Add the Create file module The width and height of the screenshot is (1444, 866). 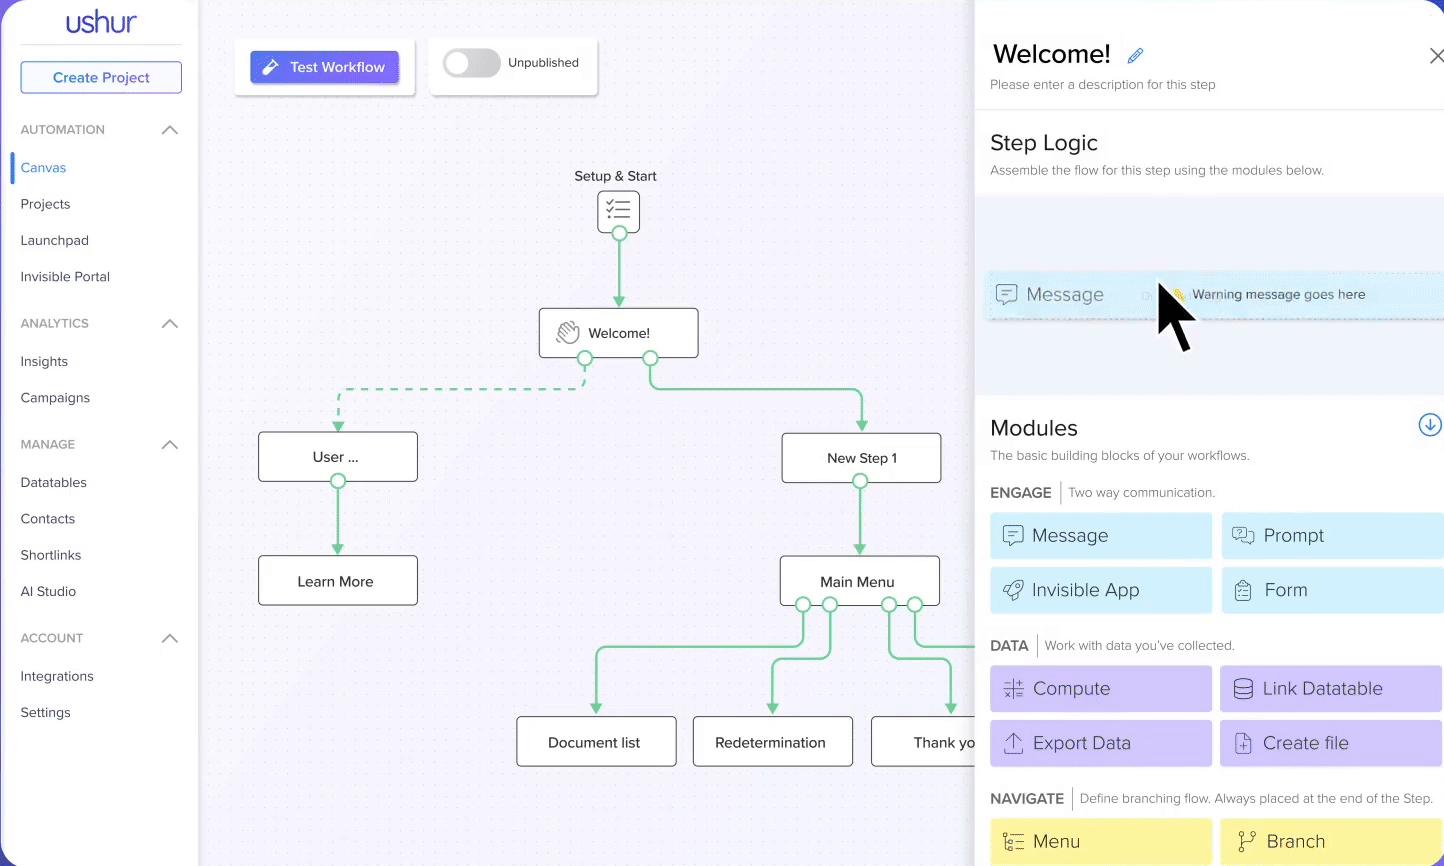click(1330, 743)
